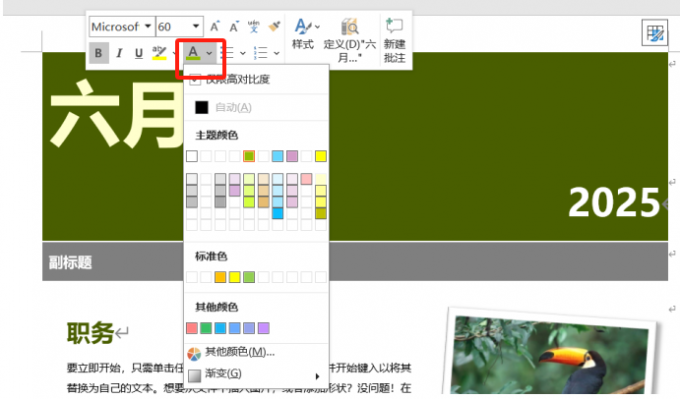Image resolution: width=680 pixels, height=399 pixels.
Task: Expand the bullet list style arrow
Action: click(243, 53)
